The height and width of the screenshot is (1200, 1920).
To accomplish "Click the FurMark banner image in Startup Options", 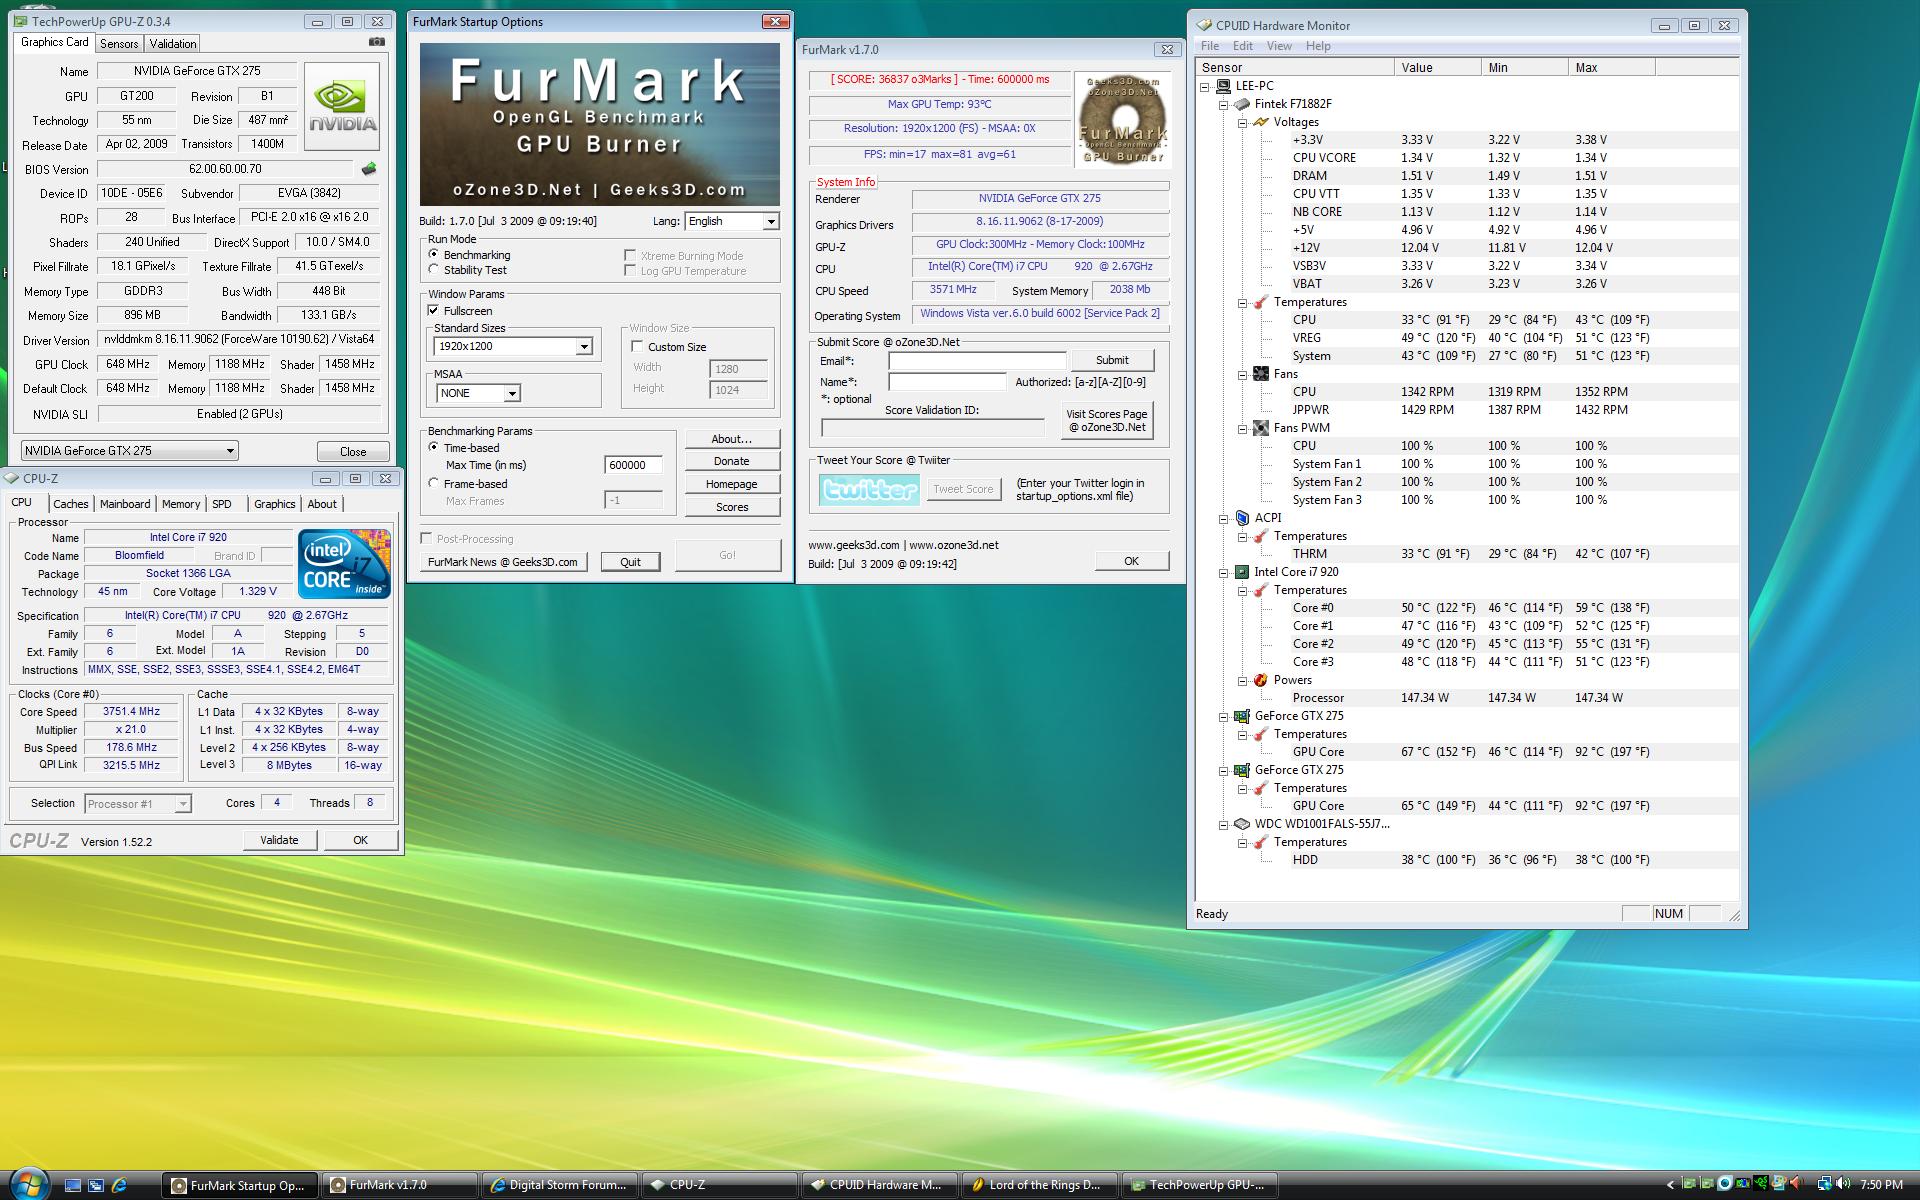I will tap(599, 125).
